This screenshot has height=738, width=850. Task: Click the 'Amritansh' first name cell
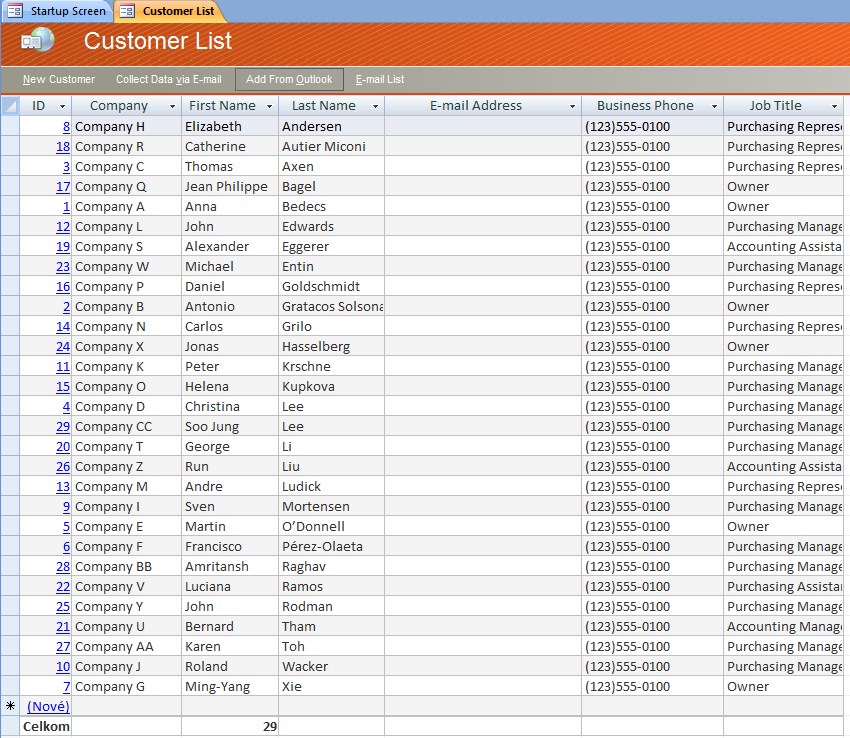(230, 567)
